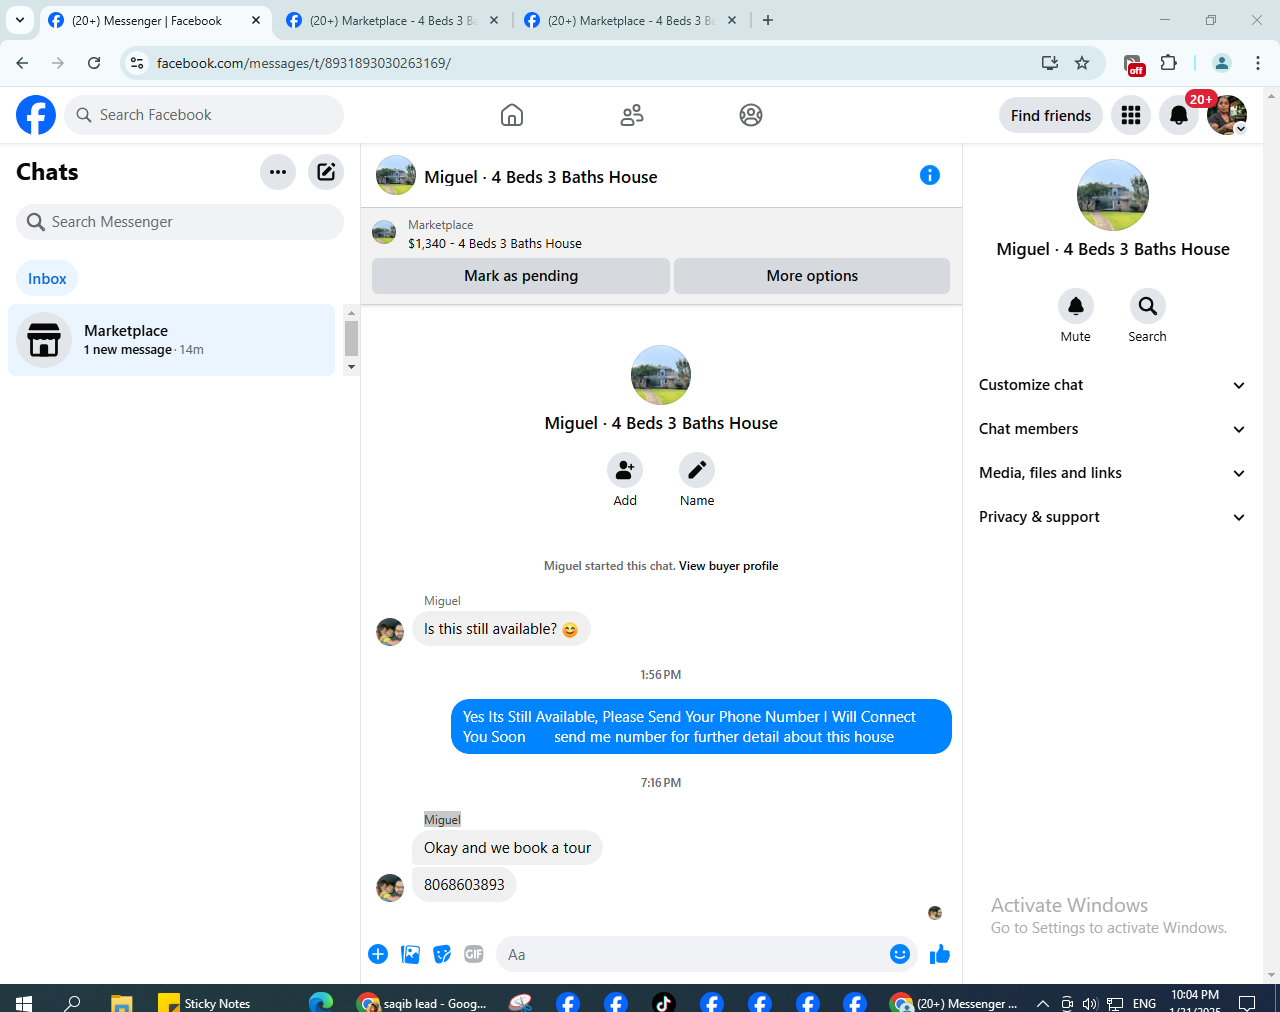Open Chrome tab search dropdown
The height and width of the screenshot is (1012, 1280).
pyautogui.click(x=20, y=20)
